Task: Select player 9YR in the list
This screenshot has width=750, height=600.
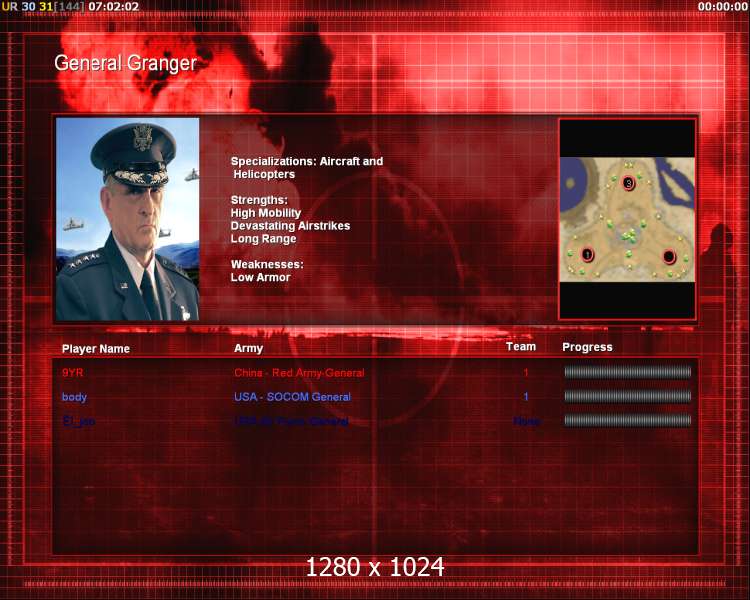Action: click(73, 373)
